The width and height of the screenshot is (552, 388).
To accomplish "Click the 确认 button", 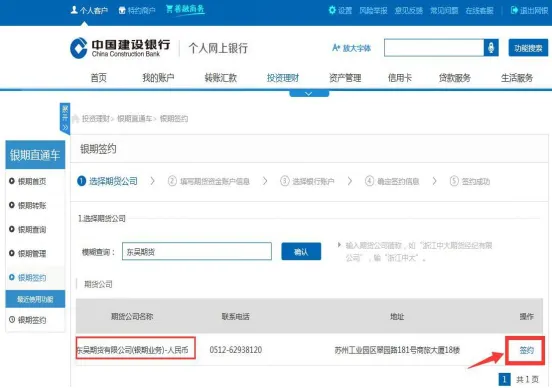I will click(x=301, y=251).
